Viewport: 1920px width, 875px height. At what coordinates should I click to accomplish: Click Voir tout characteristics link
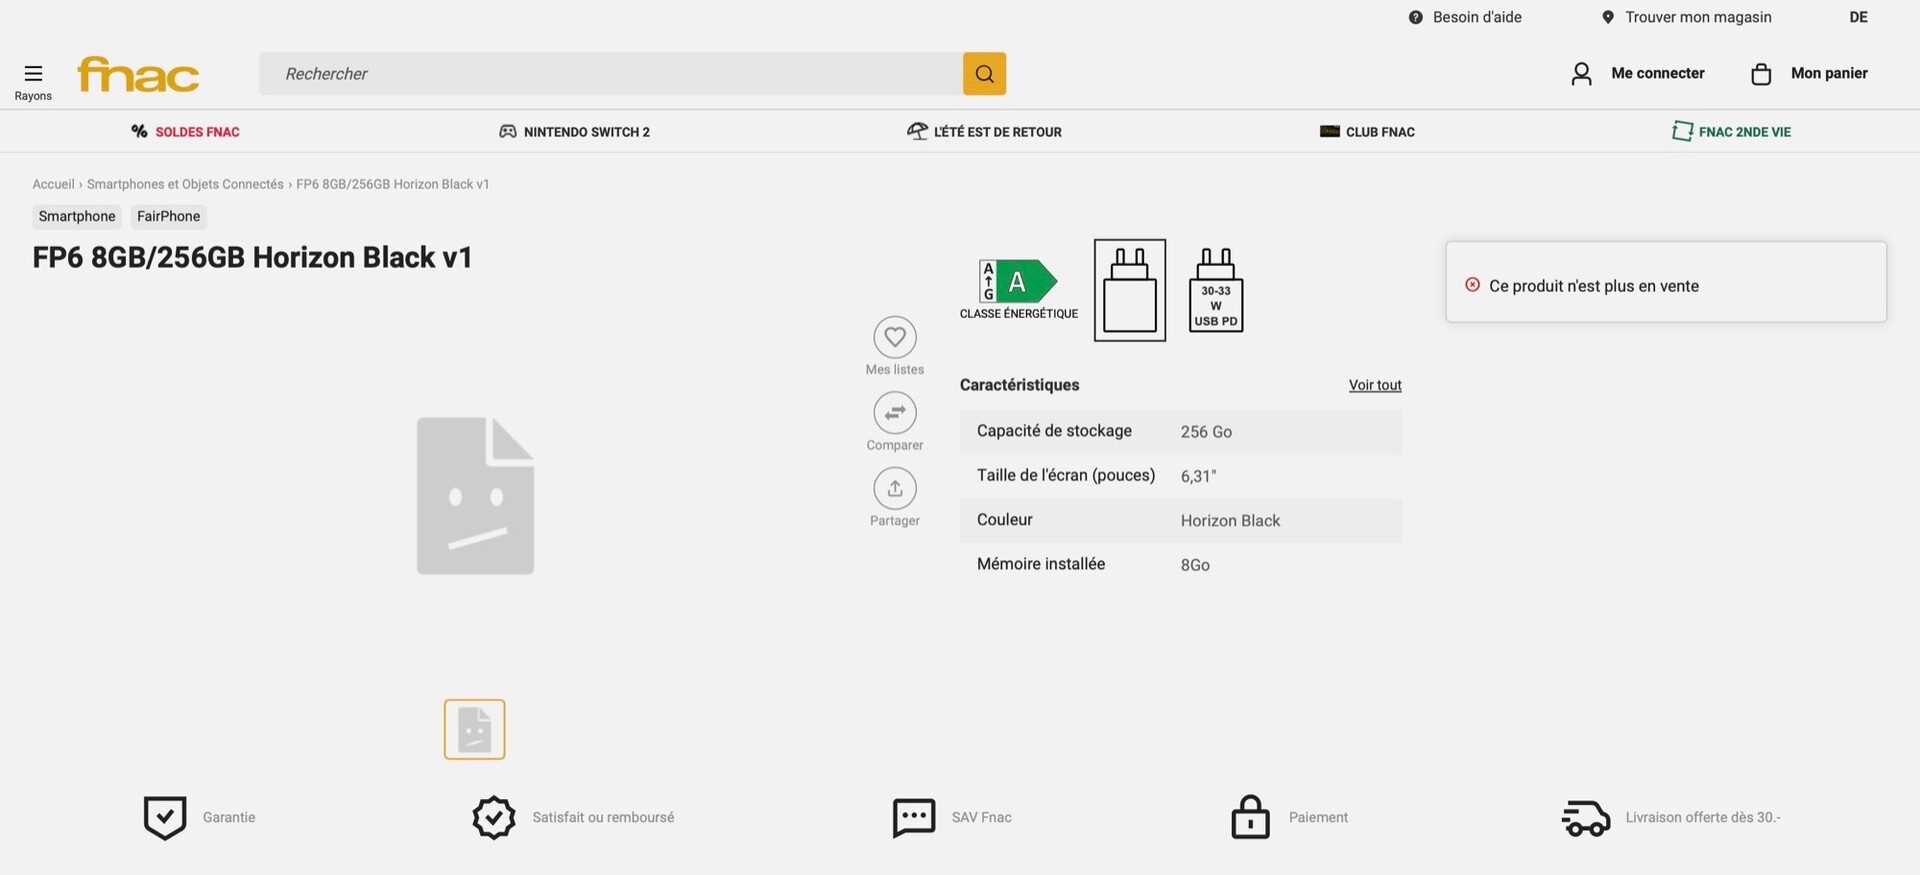1375,385
